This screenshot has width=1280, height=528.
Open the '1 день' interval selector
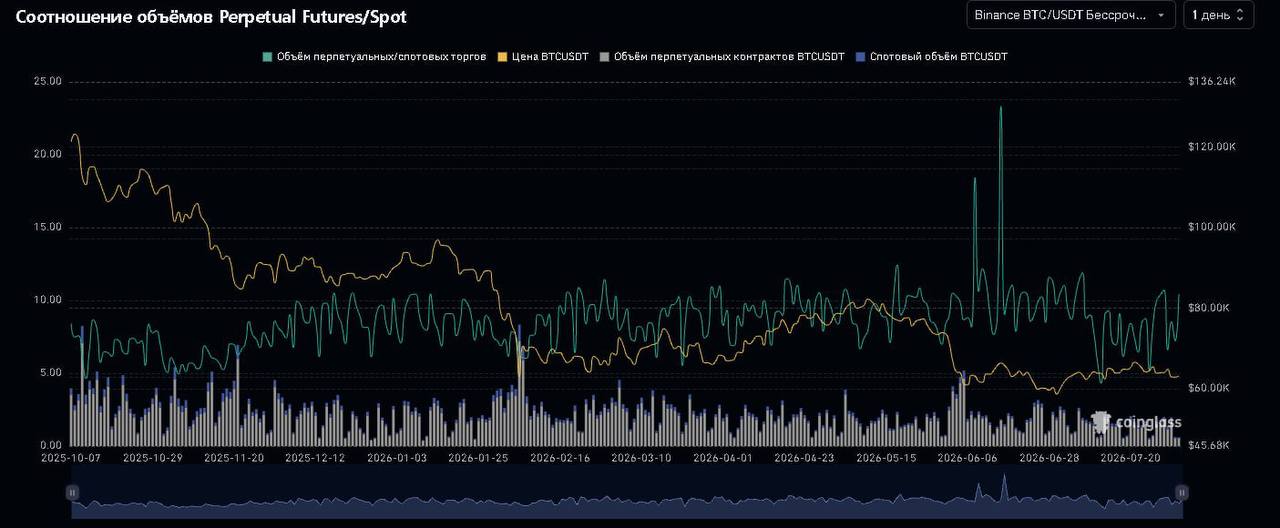pyautogui.click(x=1218, y=15)
